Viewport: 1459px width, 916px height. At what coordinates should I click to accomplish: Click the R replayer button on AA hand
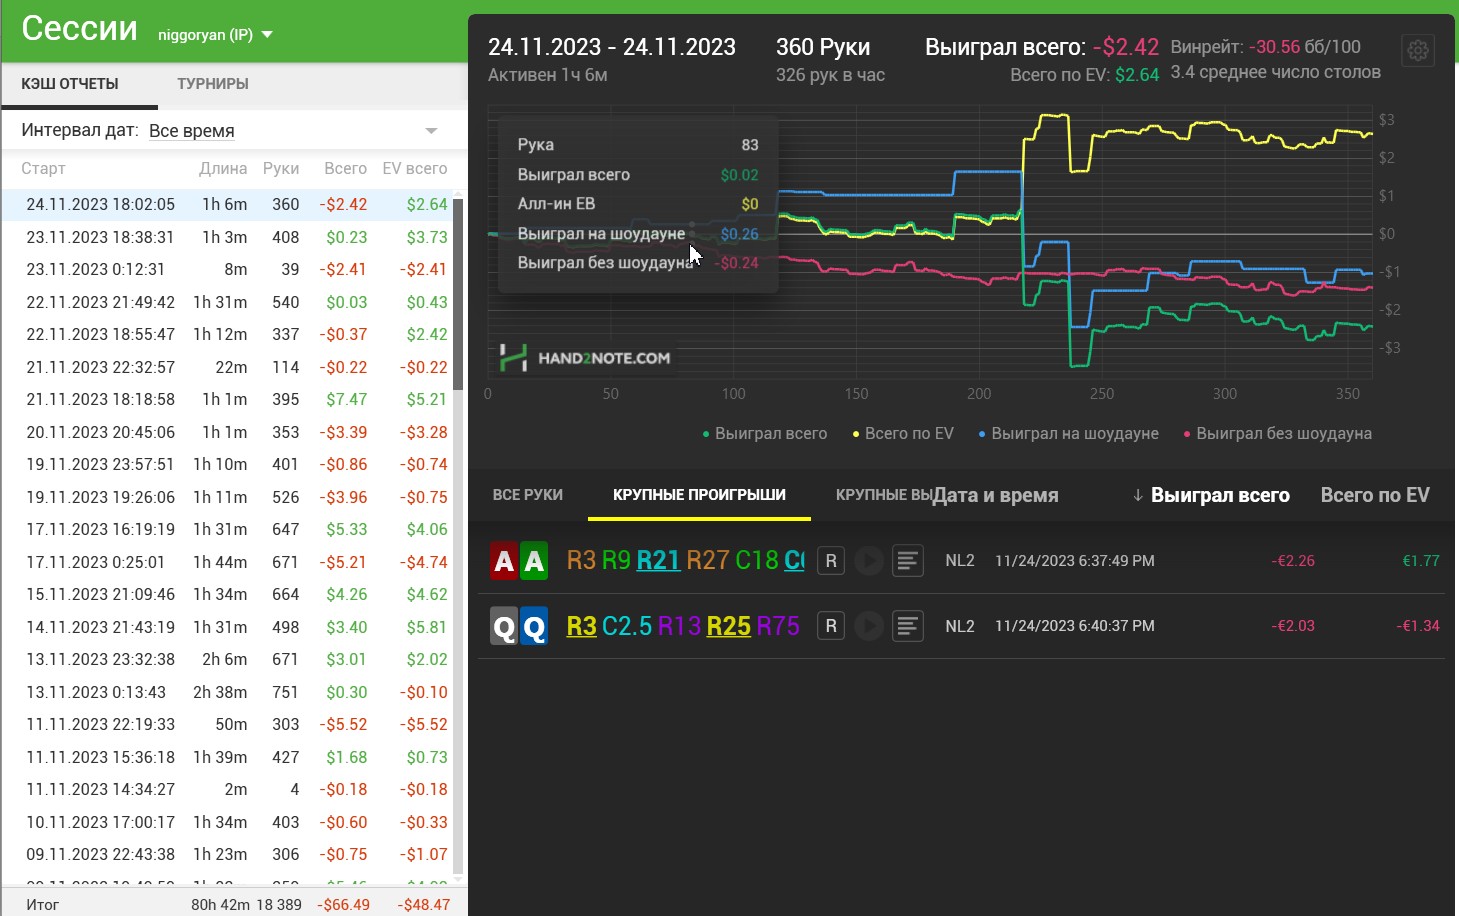coord(831,561)
